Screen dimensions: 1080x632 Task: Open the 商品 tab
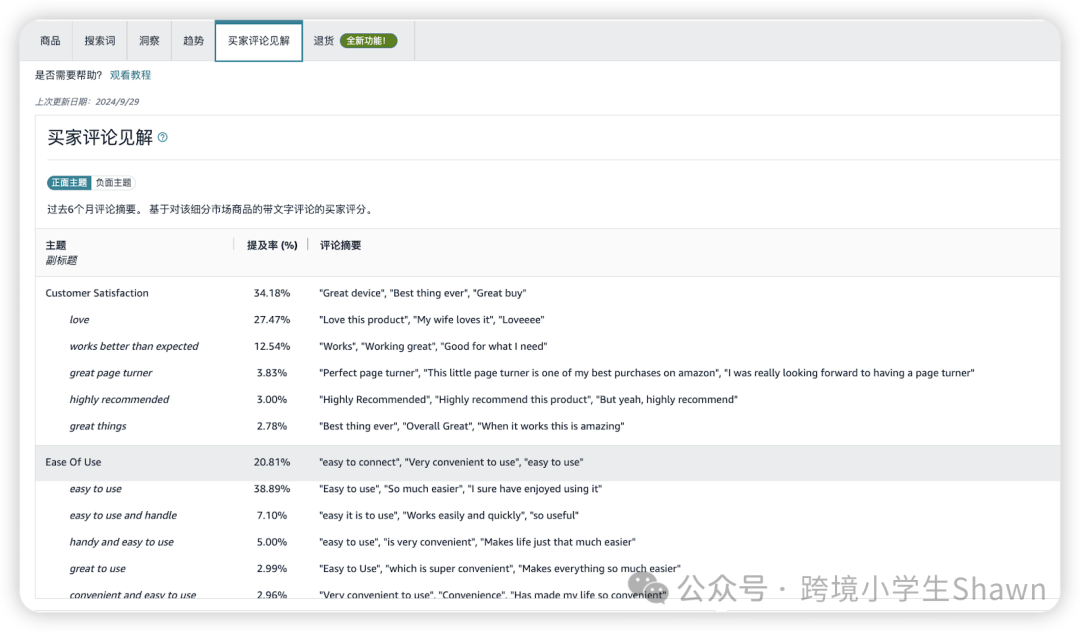[x=50, y=41]
